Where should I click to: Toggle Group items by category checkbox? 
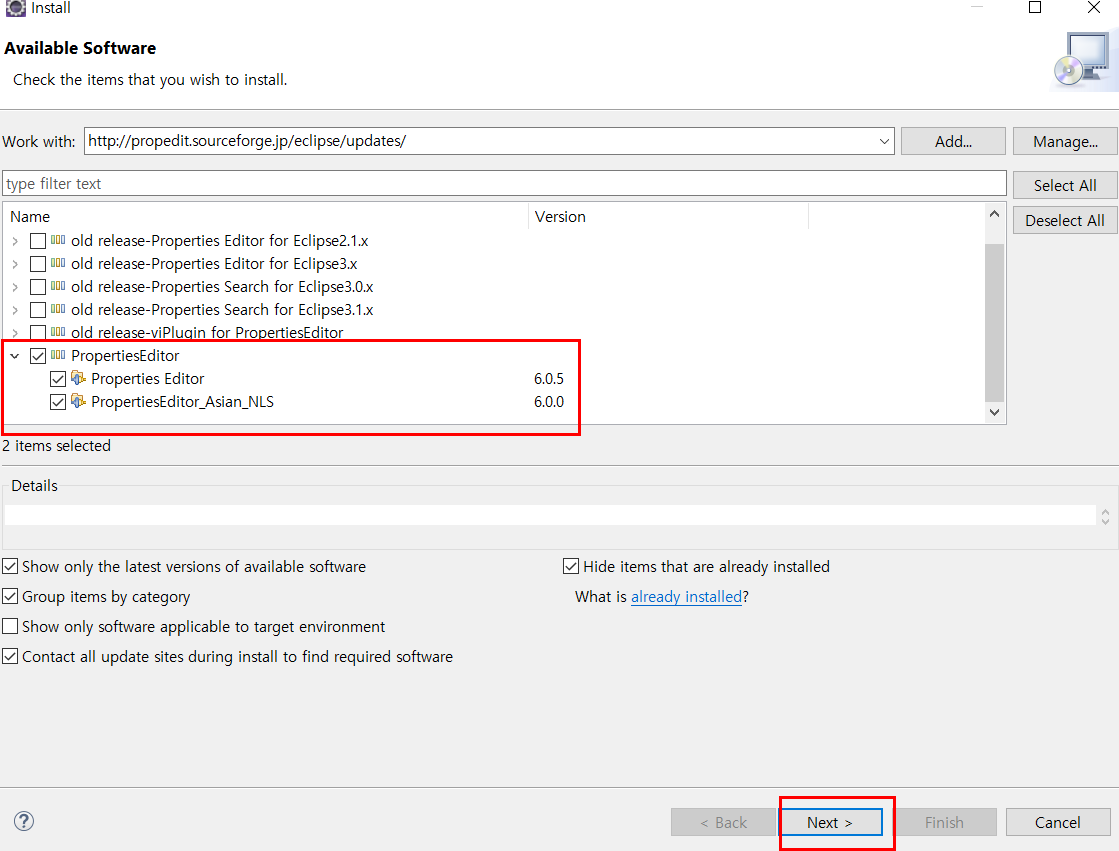point(10,597)
